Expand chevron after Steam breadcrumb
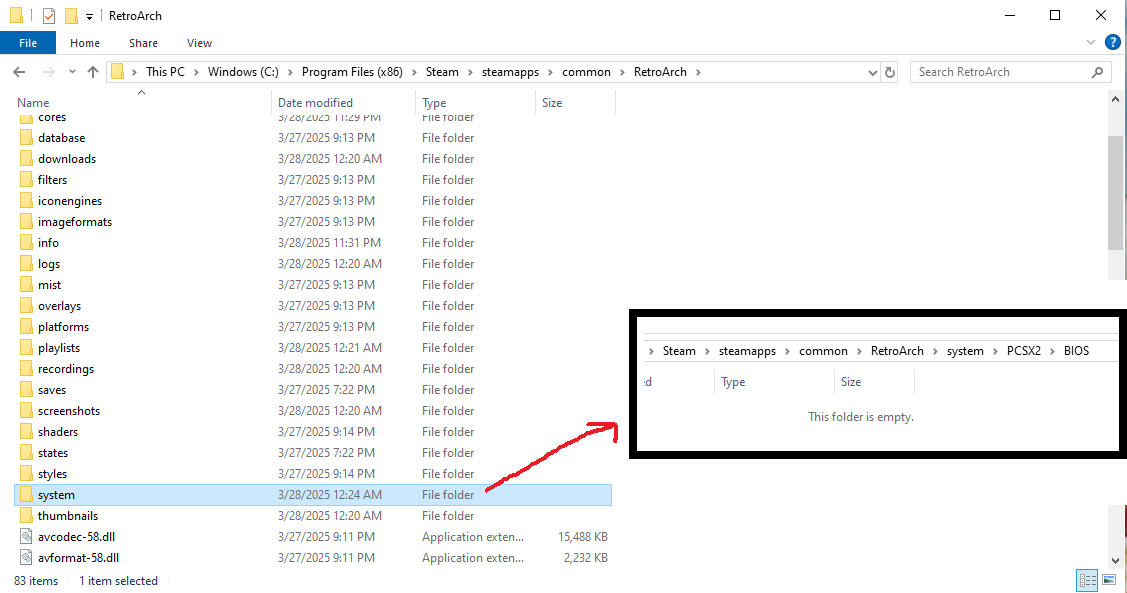Screen dimensions: 1127x593 470,72
